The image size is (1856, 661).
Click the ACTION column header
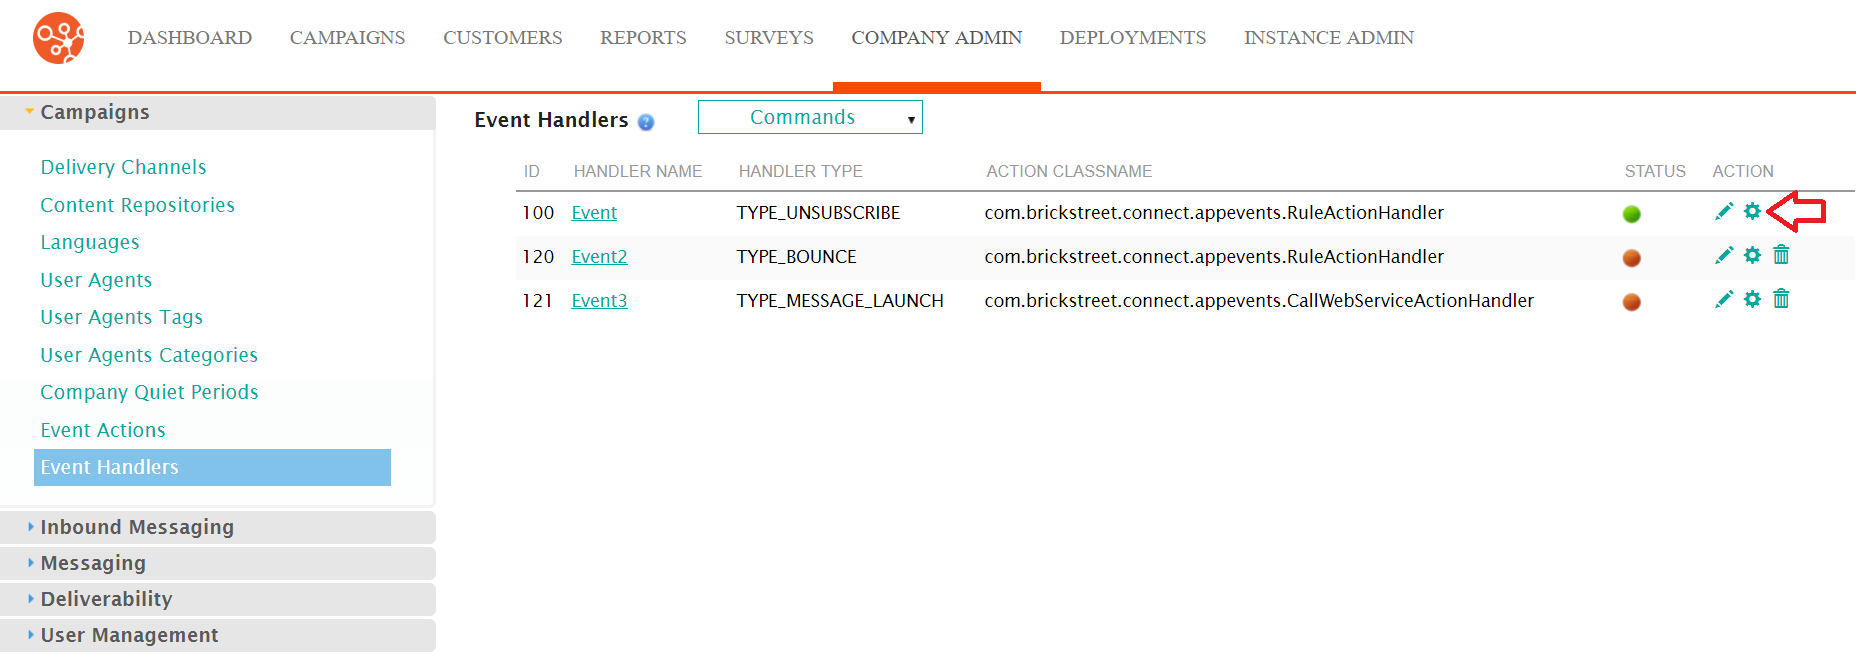[1743, 171]
